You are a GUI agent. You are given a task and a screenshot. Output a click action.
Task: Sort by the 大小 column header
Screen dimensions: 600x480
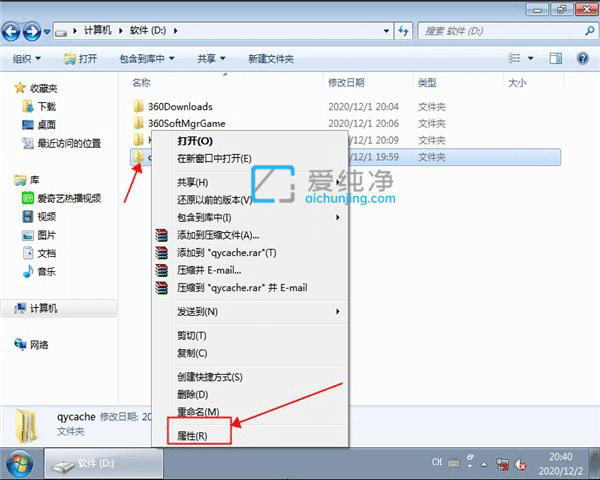tap(517, 82)
